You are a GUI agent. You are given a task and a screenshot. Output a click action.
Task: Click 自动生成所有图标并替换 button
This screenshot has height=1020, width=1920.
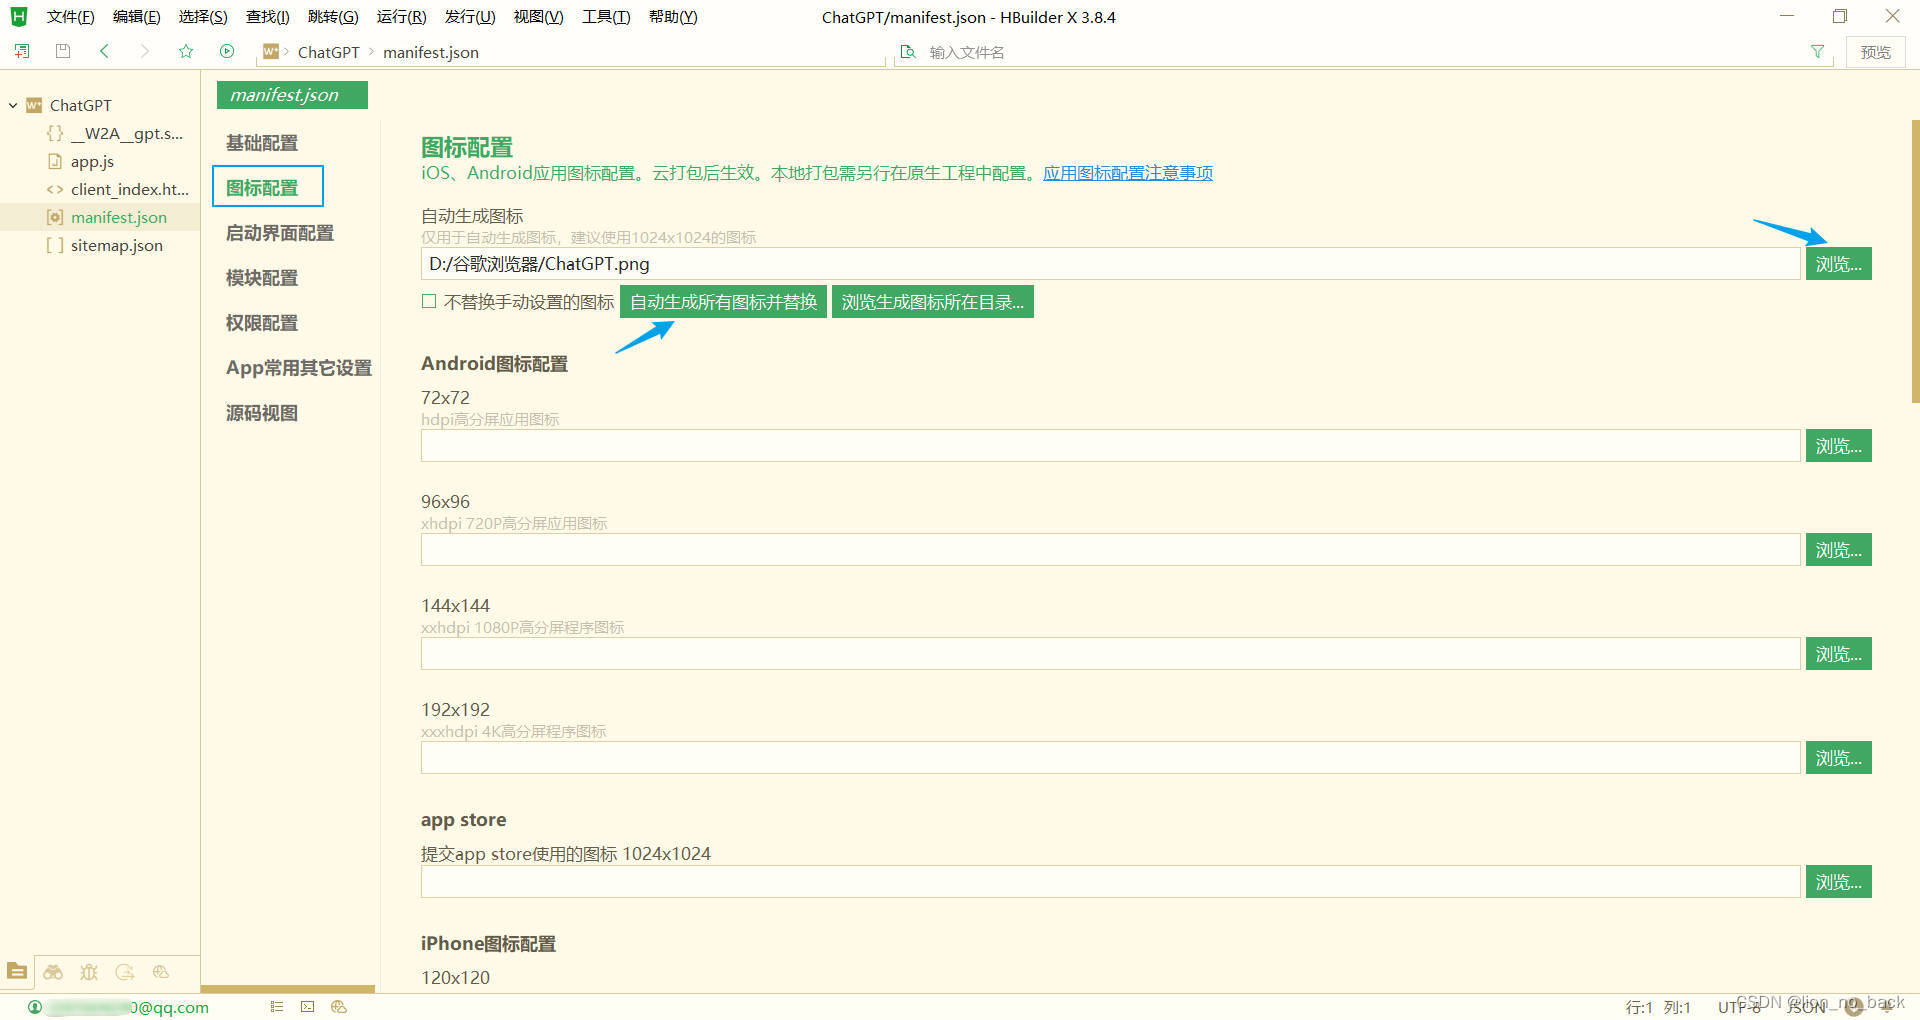[x=723, y=302]
